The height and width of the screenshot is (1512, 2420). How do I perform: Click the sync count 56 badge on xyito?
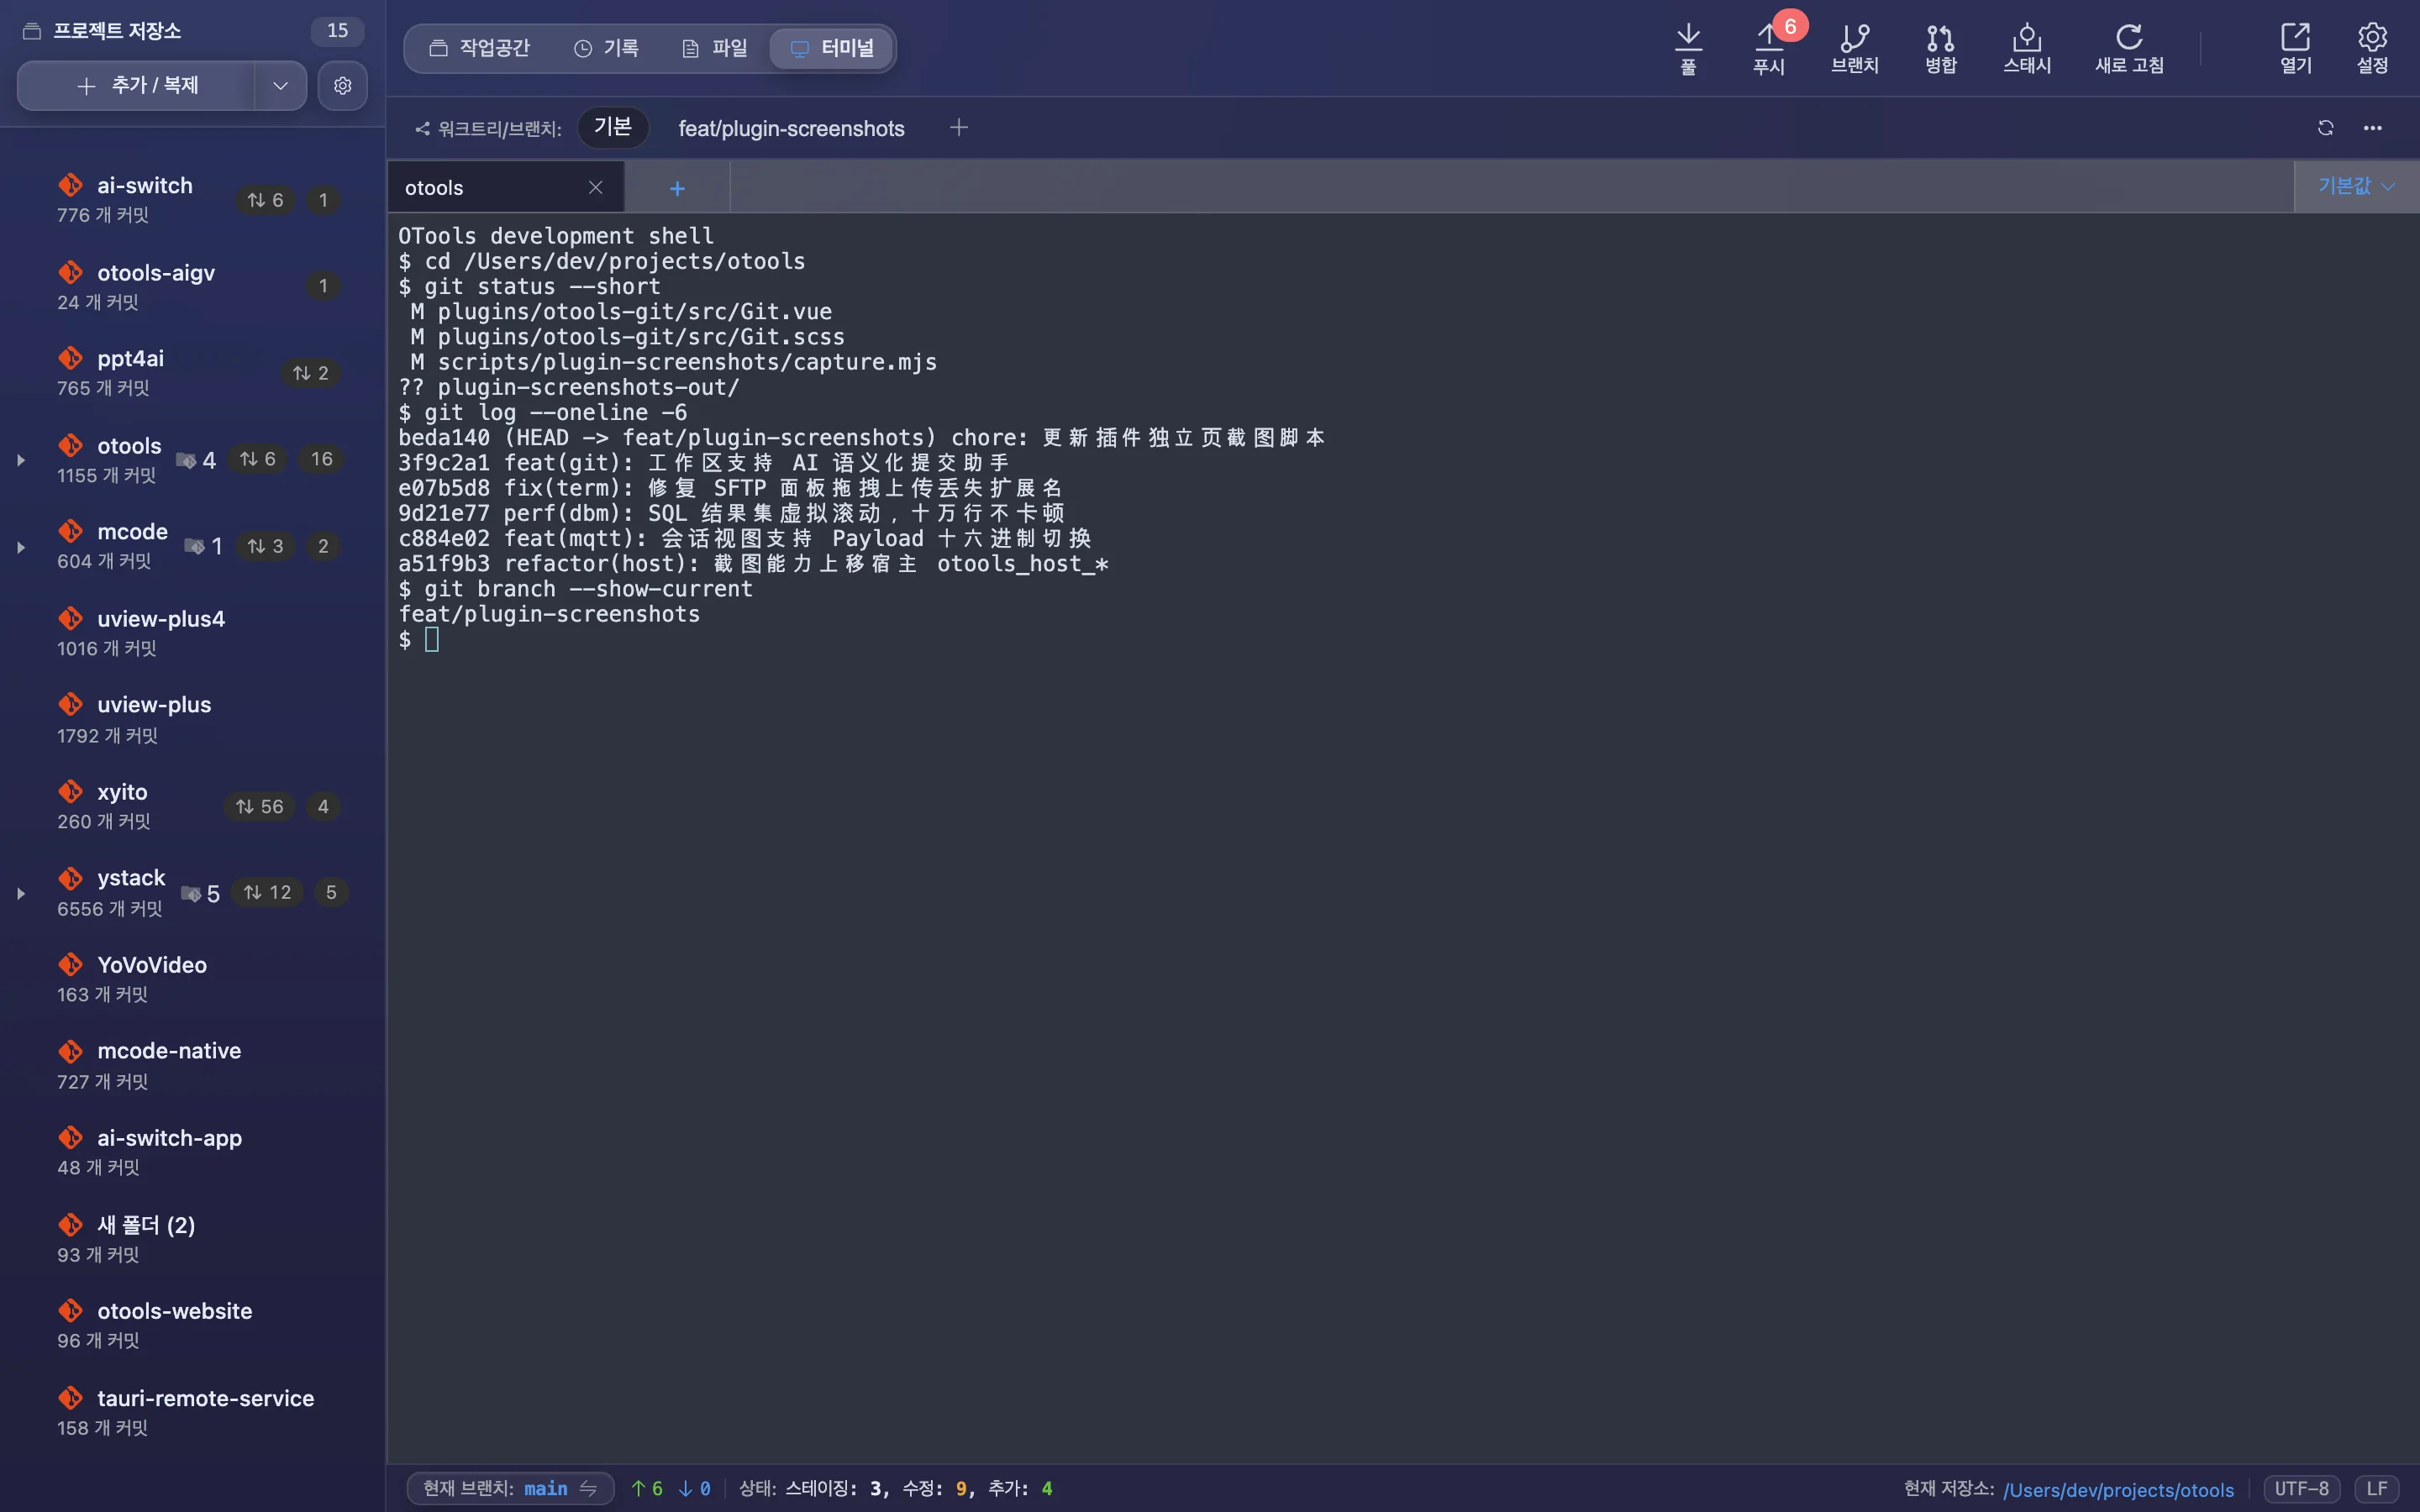260,806
